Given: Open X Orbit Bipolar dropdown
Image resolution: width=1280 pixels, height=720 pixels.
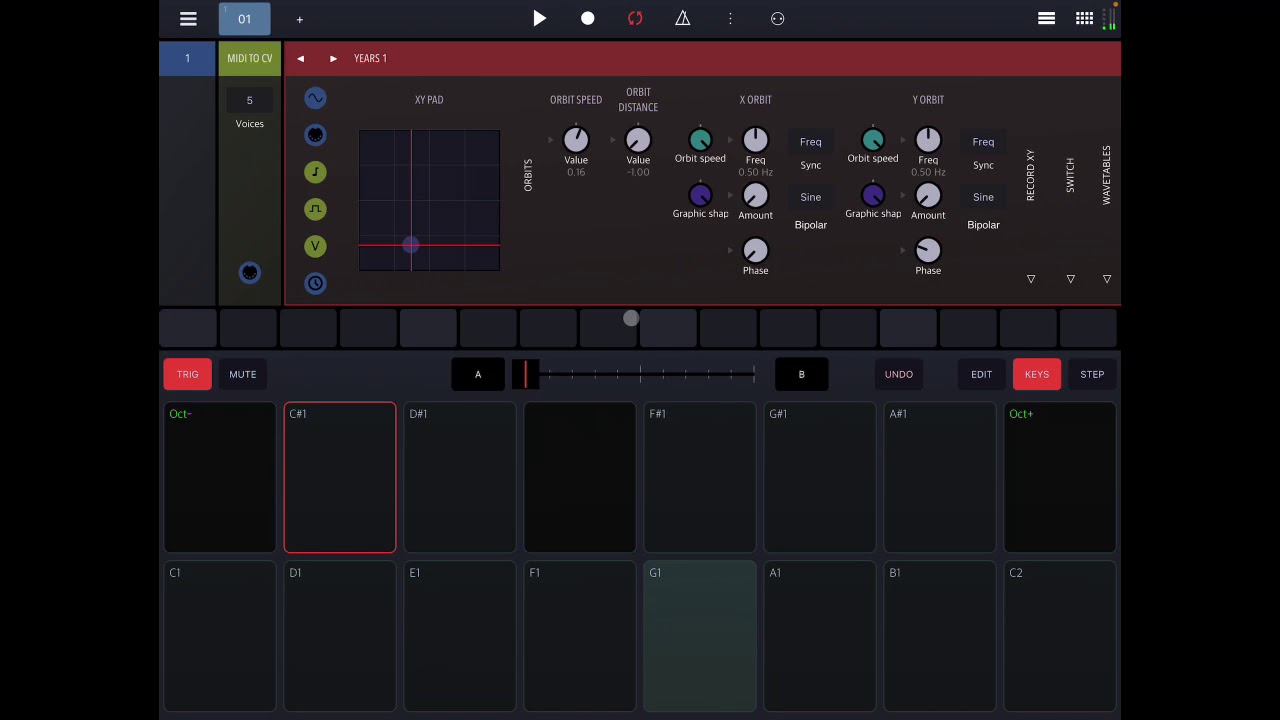Looking at the screenshot, I should [811, 225].
